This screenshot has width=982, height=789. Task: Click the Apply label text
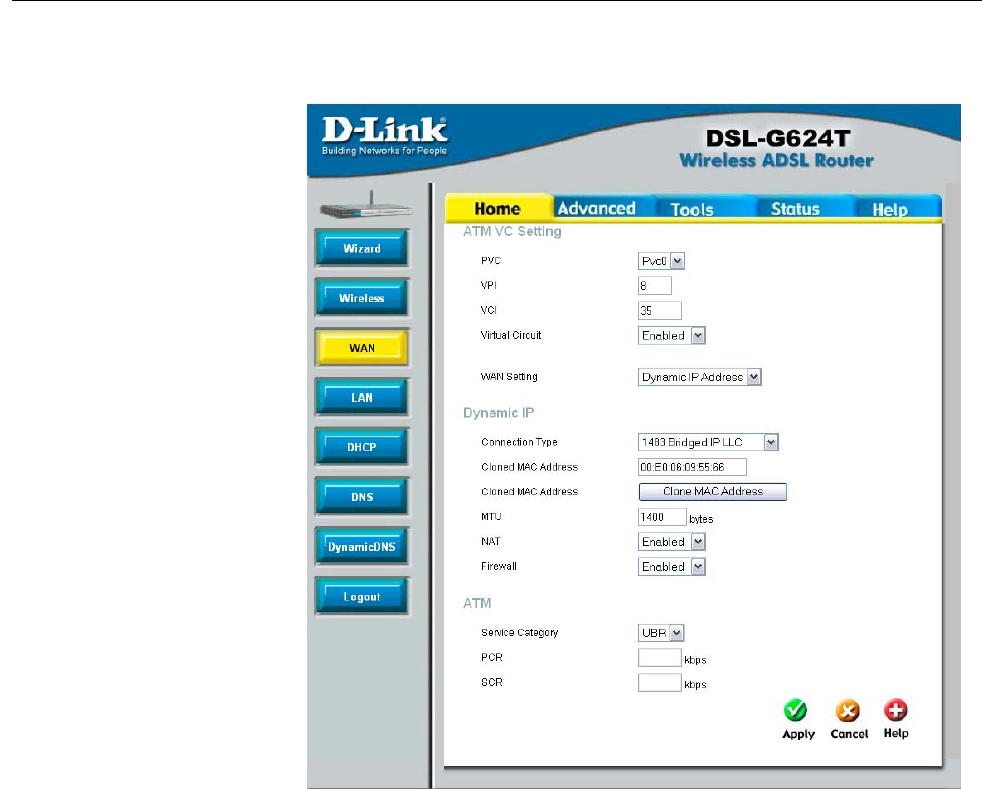(798, 734)
